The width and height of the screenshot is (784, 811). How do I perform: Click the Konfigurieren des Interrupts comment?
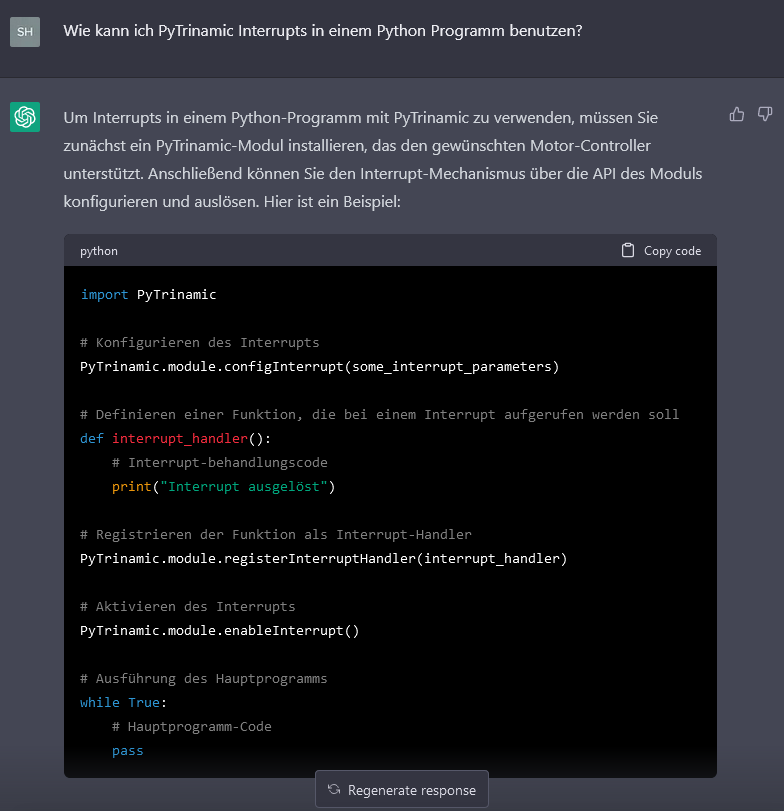tap(199, 342)
